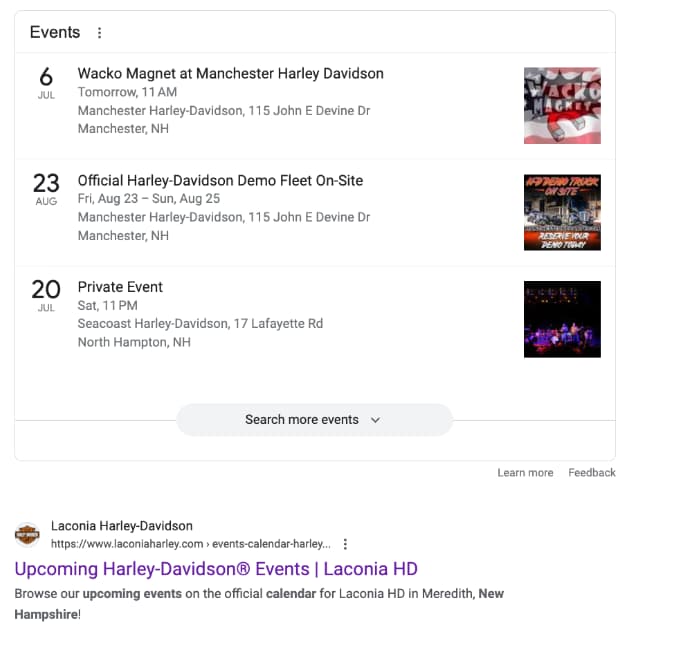Click the 6 JUL date marker
Image resolution: width=682 pixels, height=648 pixels.
point(46,83)
